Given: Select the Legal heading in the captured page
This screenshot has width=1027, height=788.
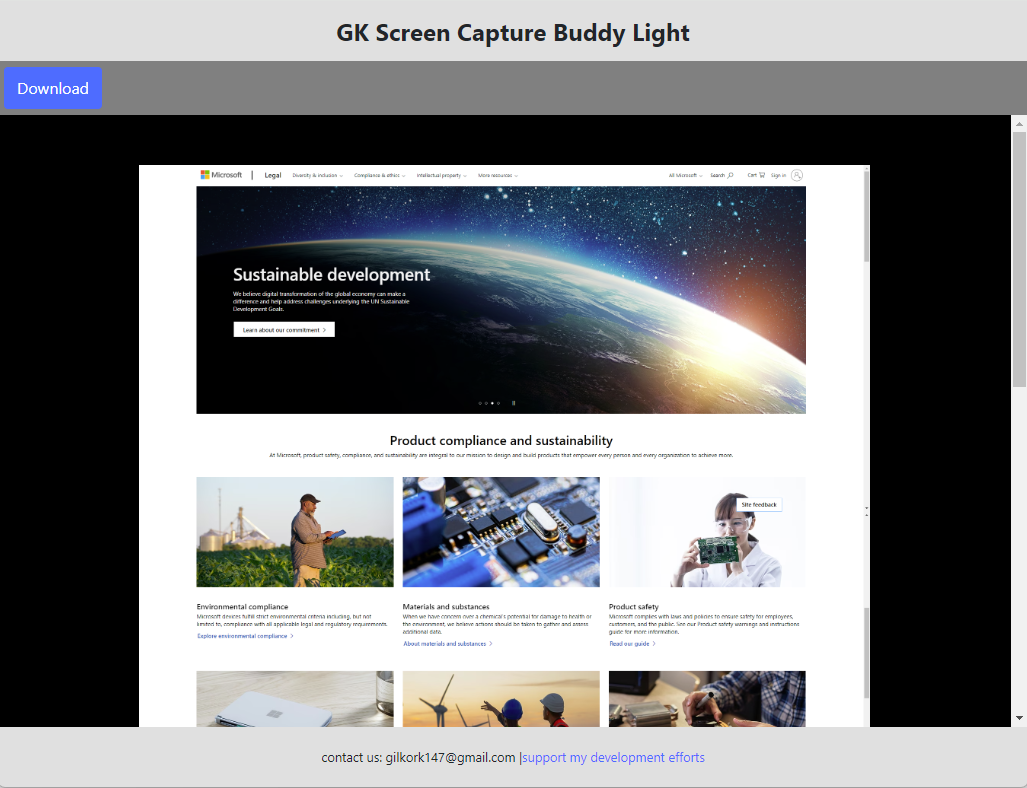Looking at the screenshot, I should [x=272, y=176].
